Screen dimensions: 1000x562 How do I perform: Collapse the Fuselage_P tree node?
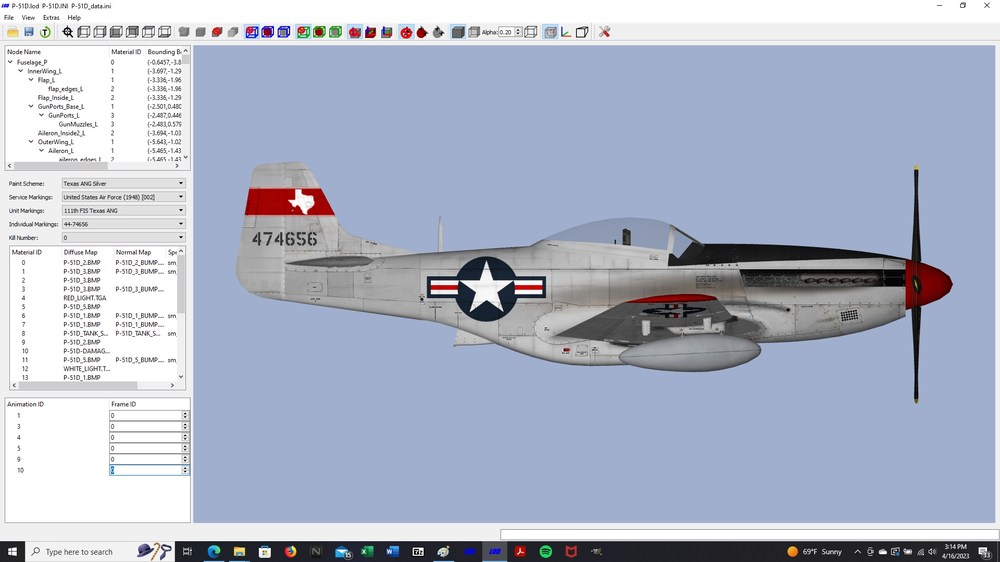(10, 63)
